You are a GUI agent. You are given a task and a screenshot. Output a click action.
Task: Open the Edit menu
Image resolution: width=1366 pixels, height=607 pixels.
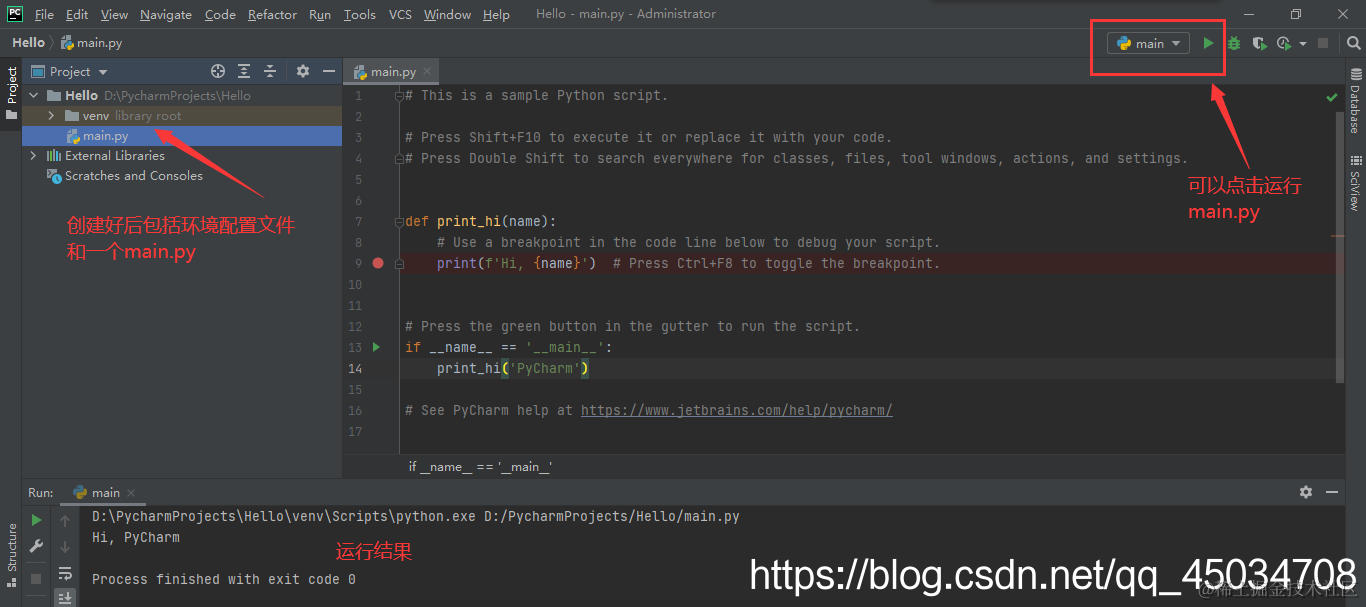[77, 14]
